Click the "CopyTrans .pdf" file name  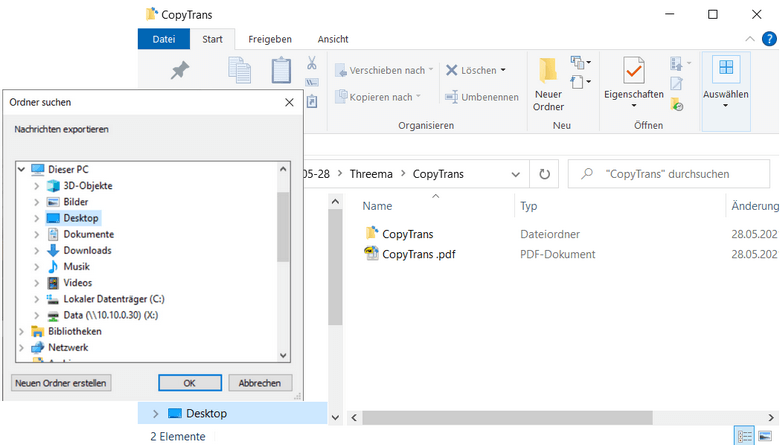[x=419, y=254]
